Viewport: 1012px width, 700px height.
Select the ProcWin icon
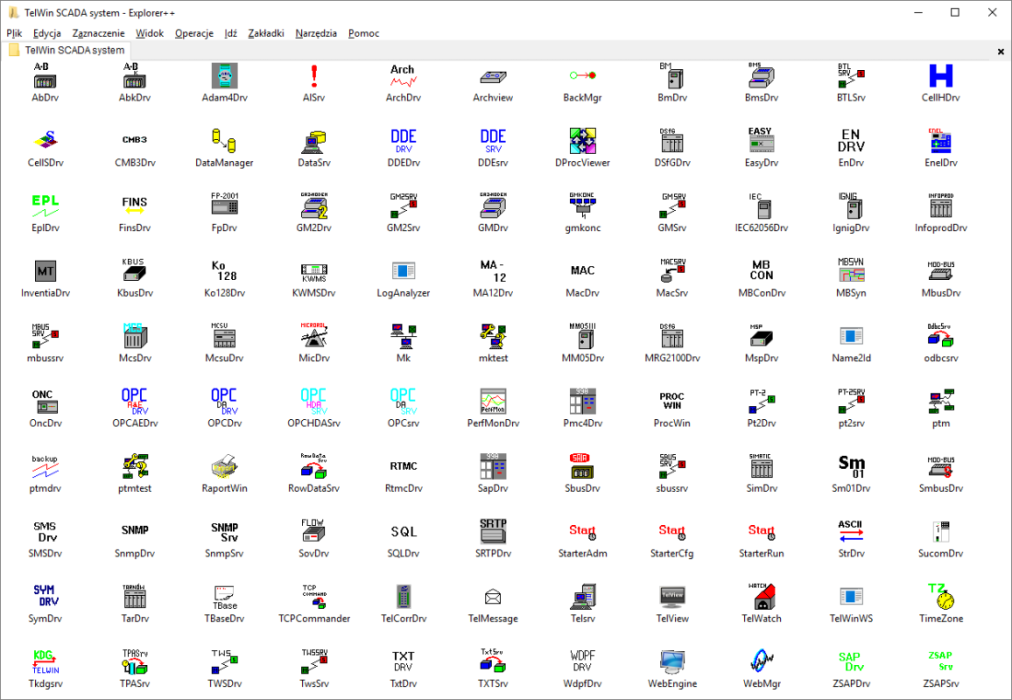coord(672,402)
